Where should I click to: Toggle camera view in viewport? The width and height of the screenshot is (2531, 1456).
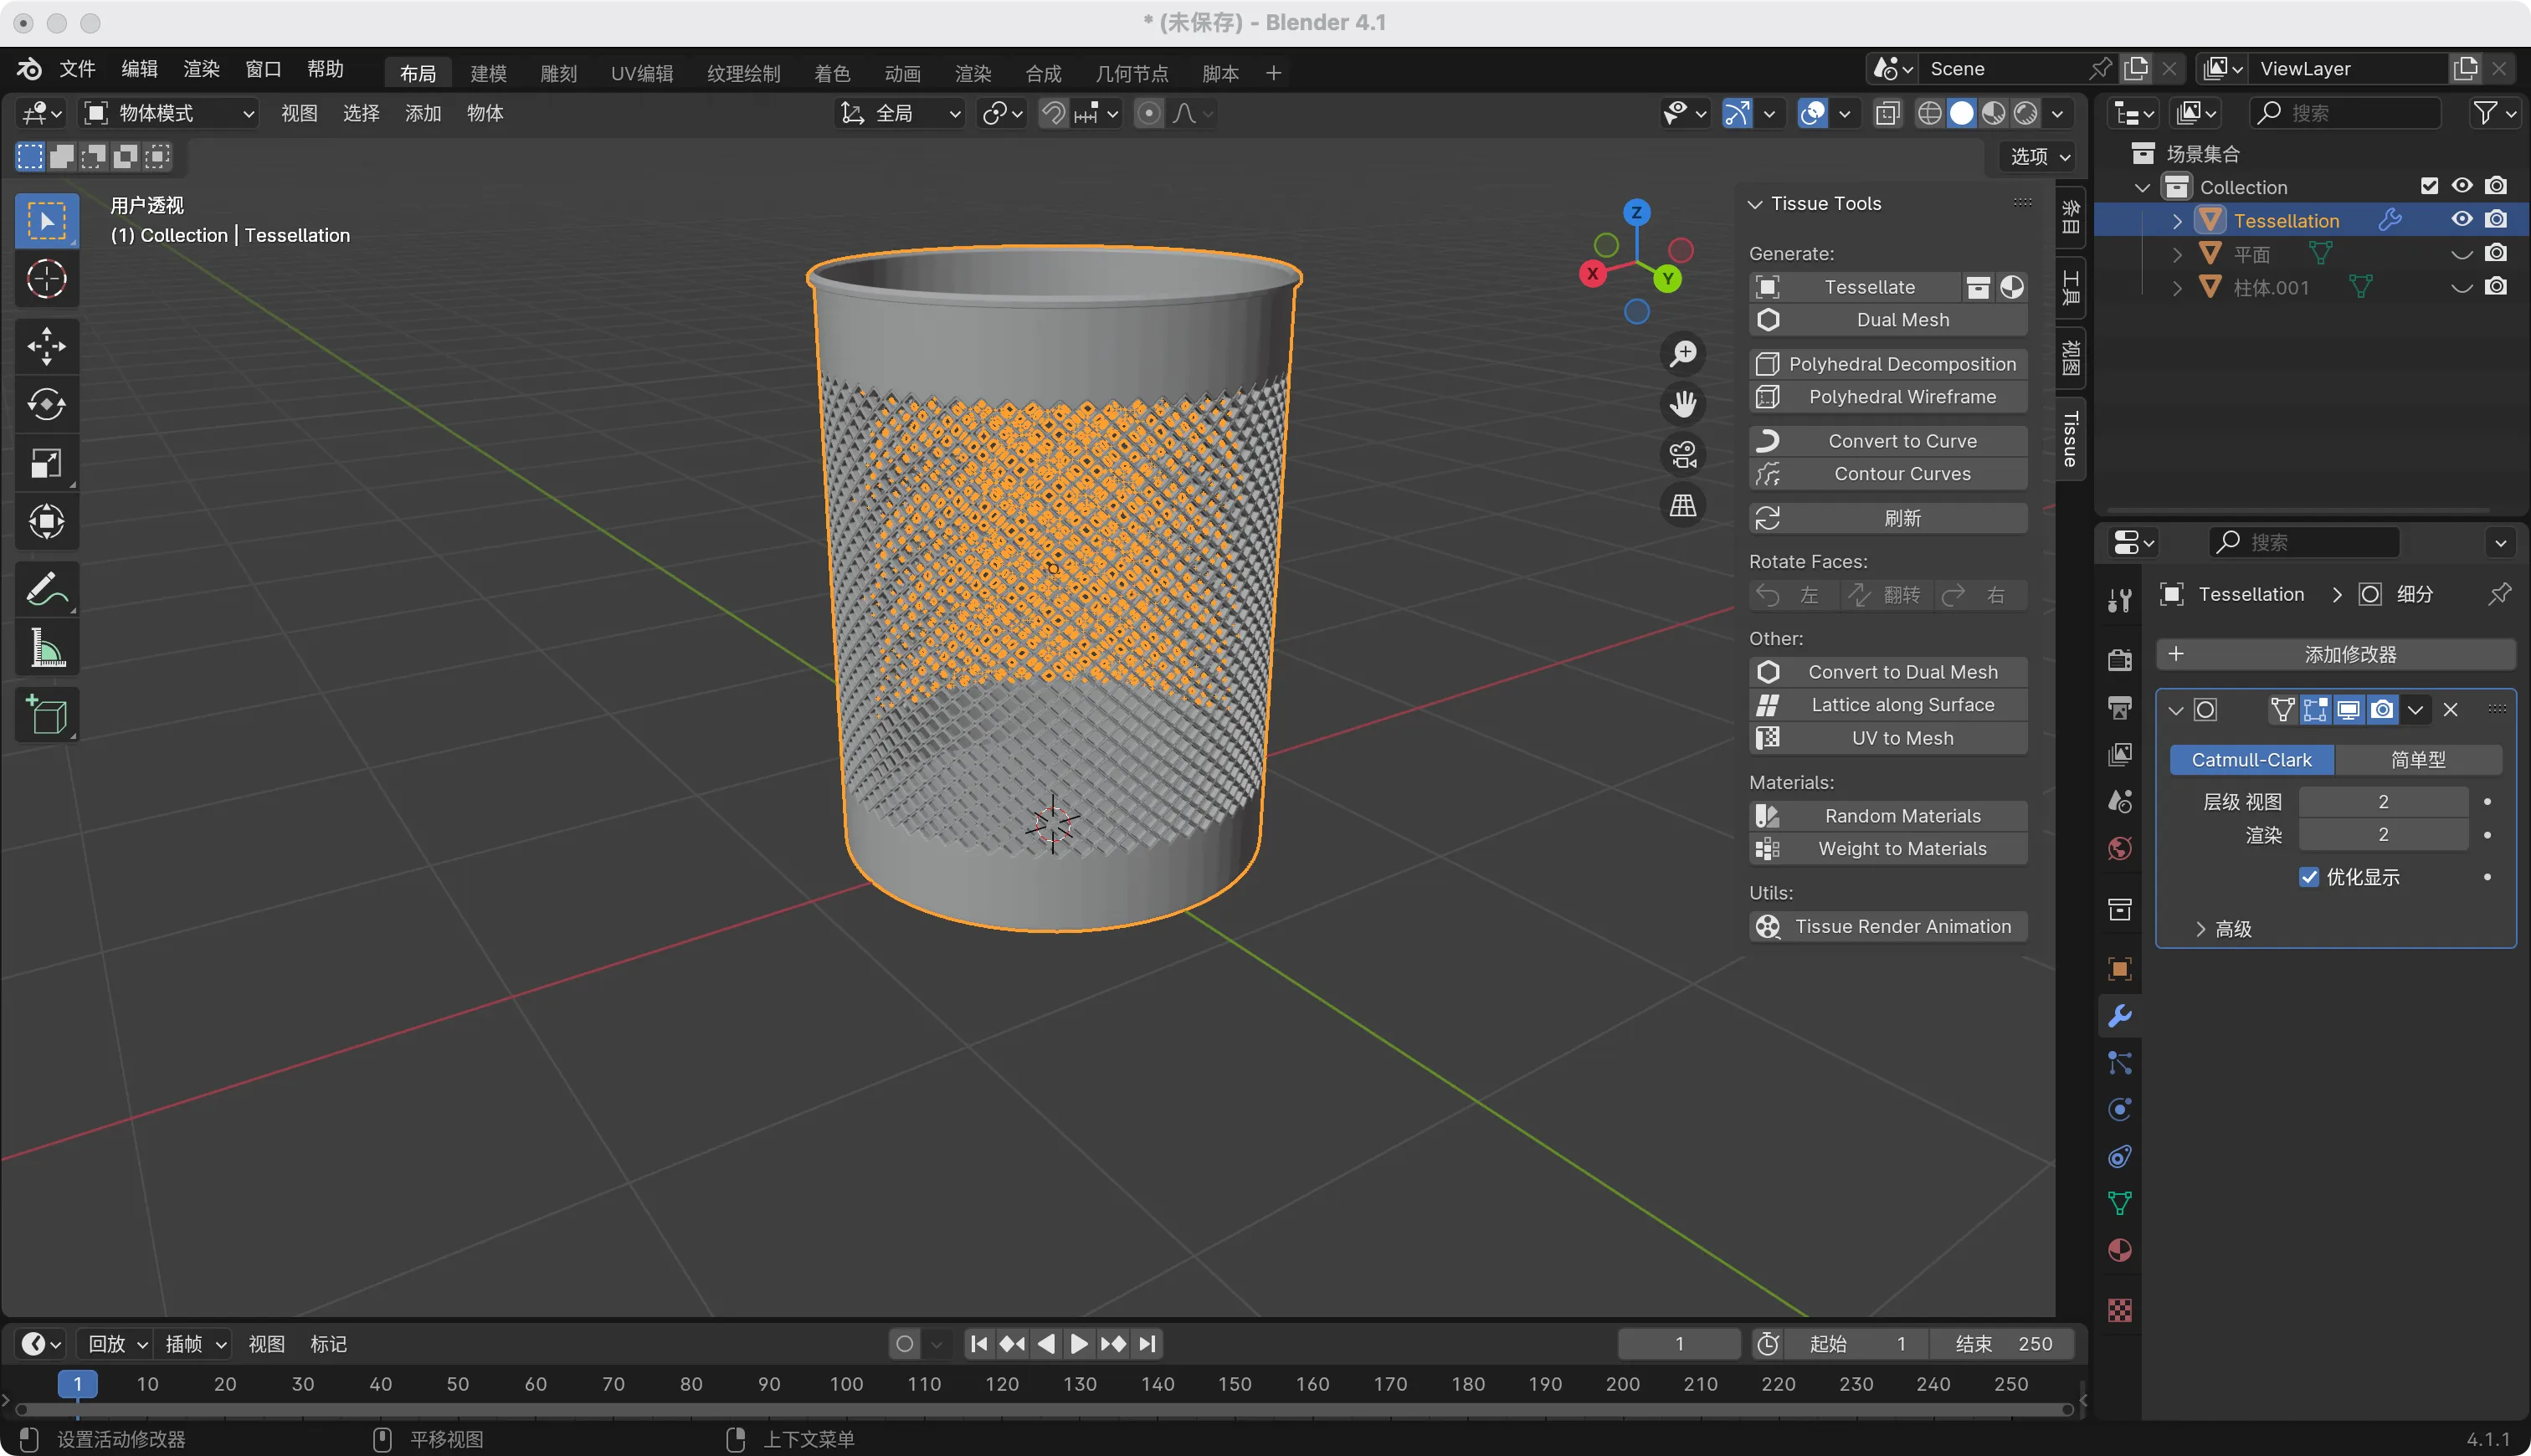coord(1683,455)
